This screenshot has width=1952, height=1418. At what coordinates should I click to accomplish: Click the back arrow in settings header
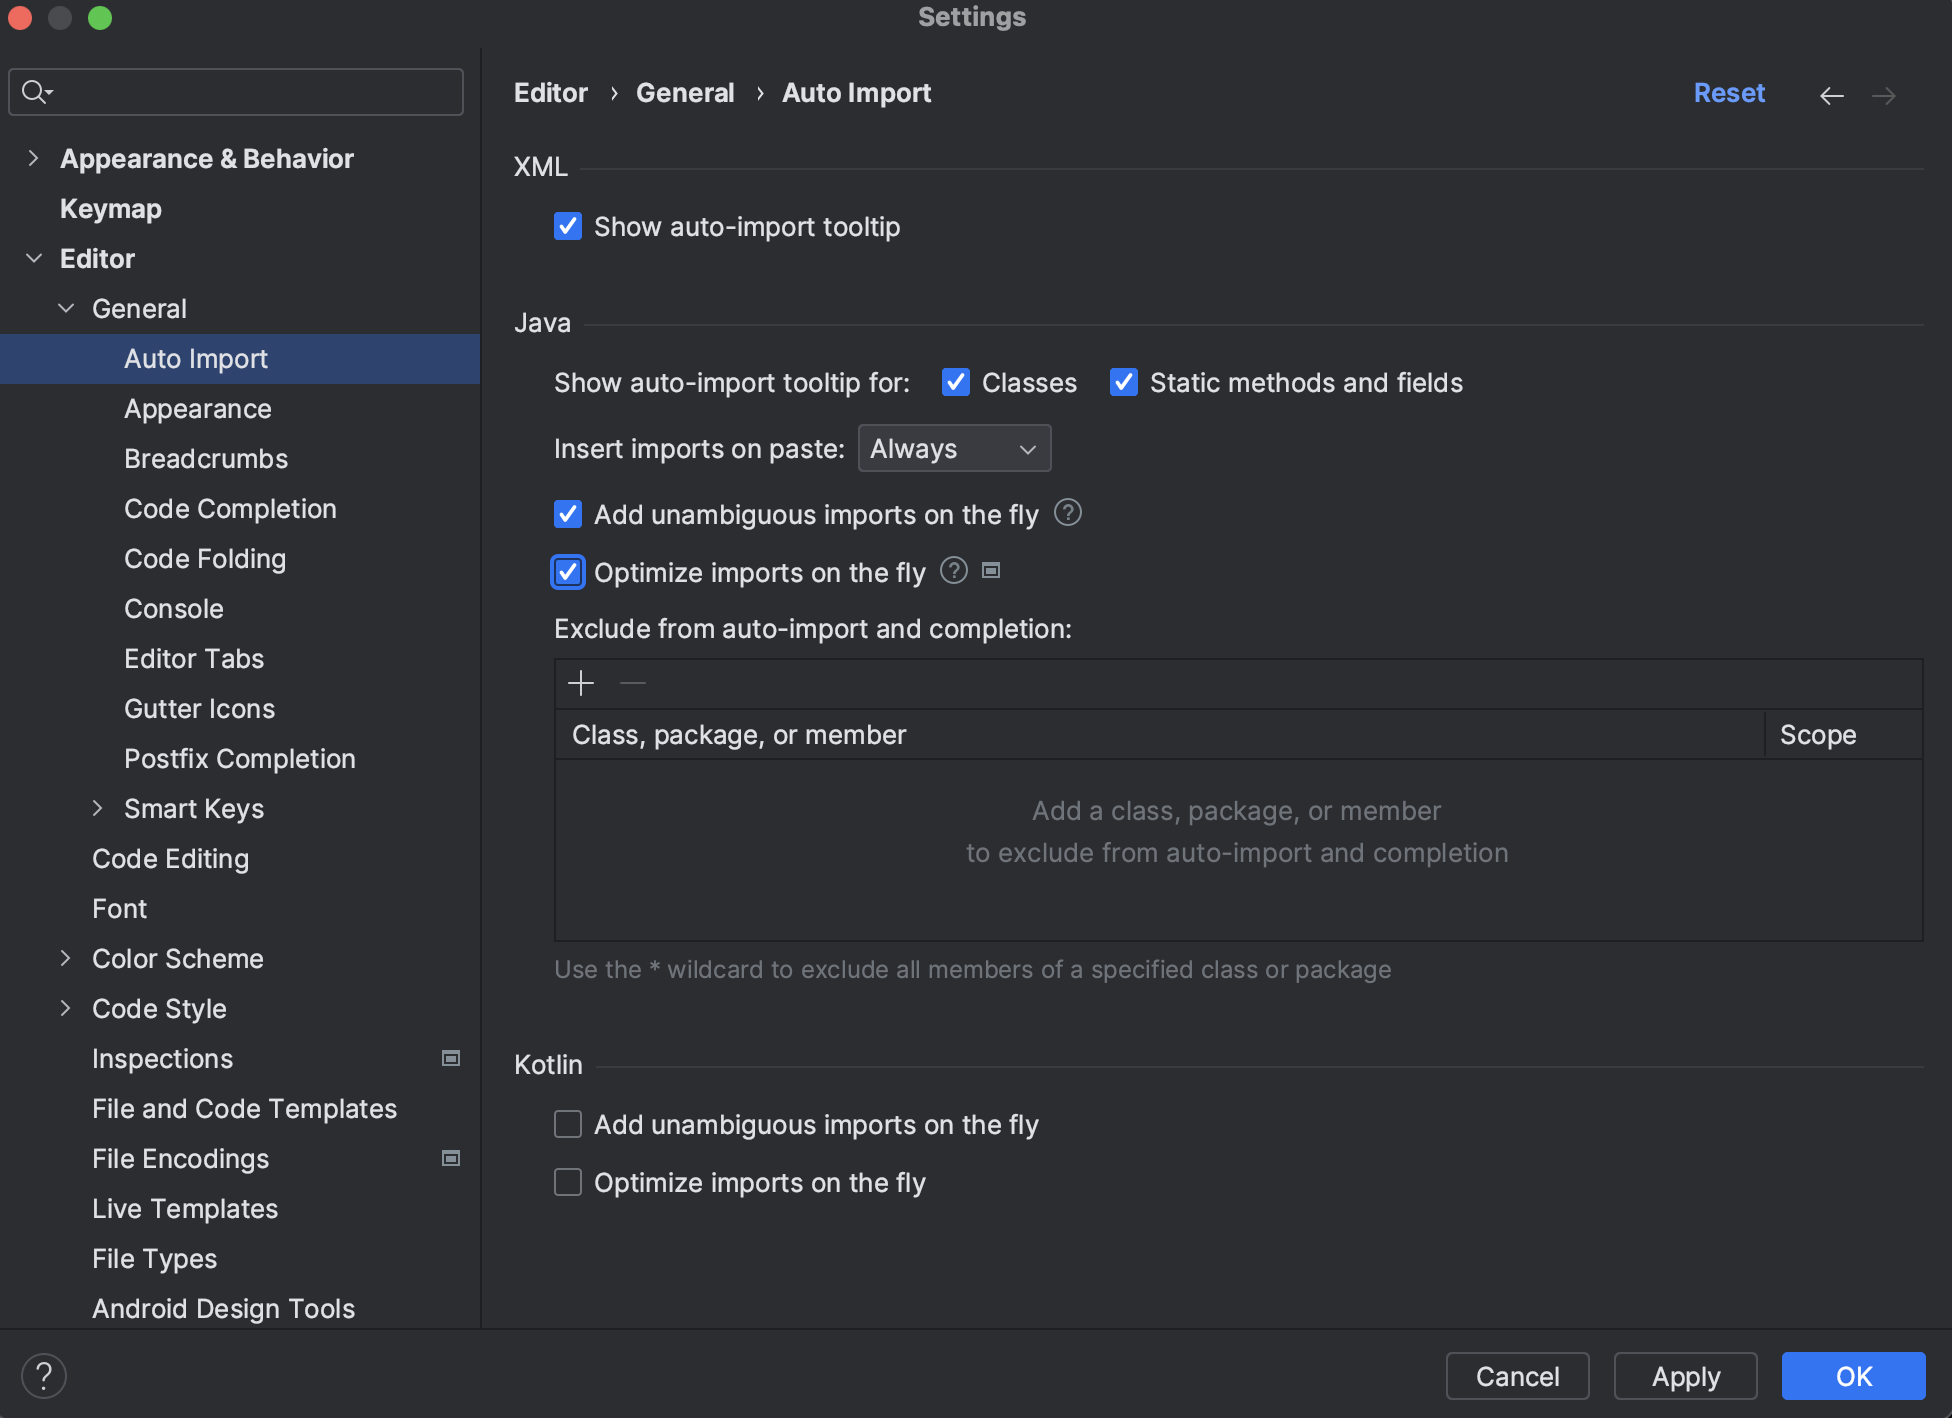tap(1831, 96)
